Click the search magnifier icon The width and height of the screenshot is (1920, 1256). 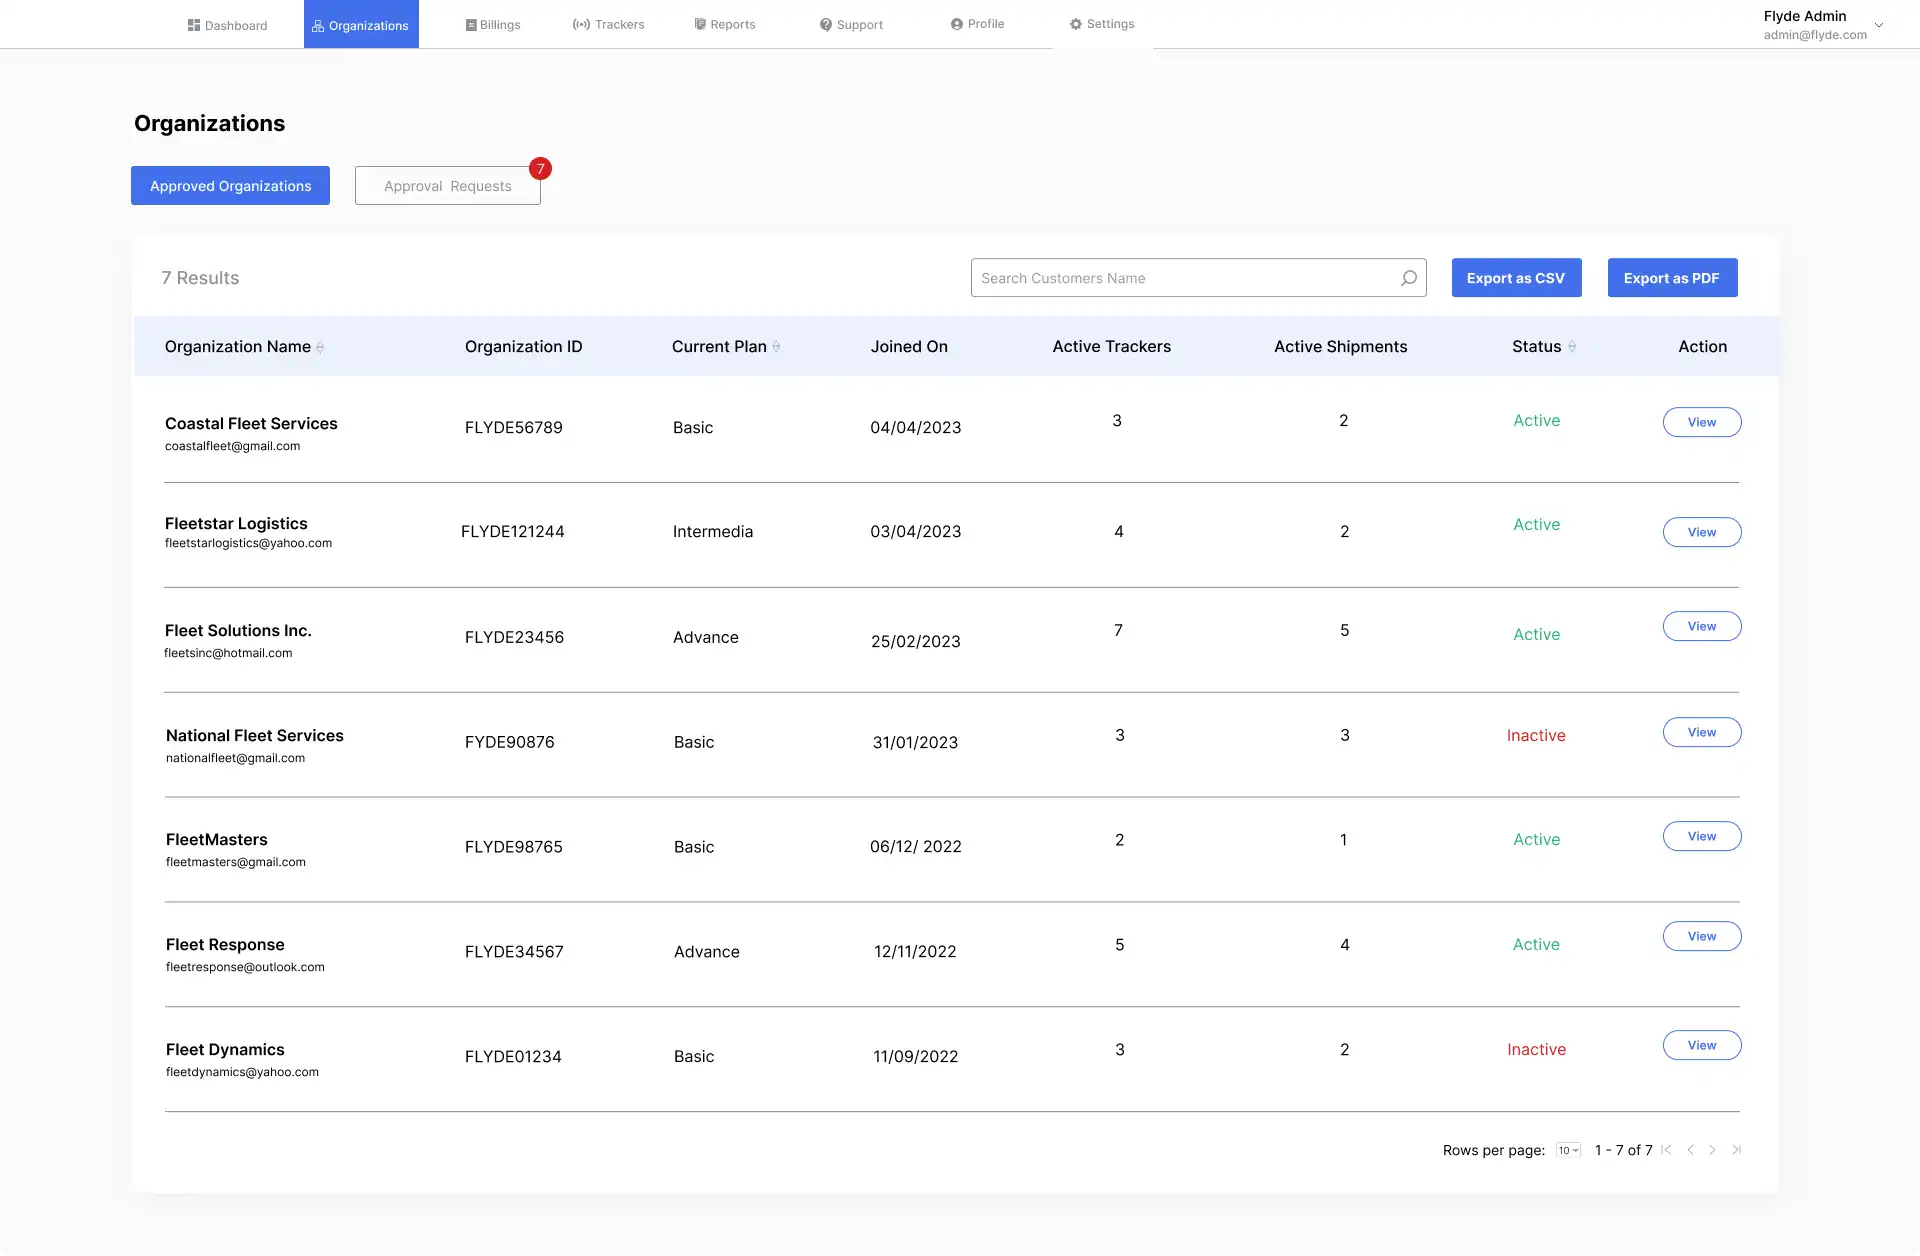1408,278
